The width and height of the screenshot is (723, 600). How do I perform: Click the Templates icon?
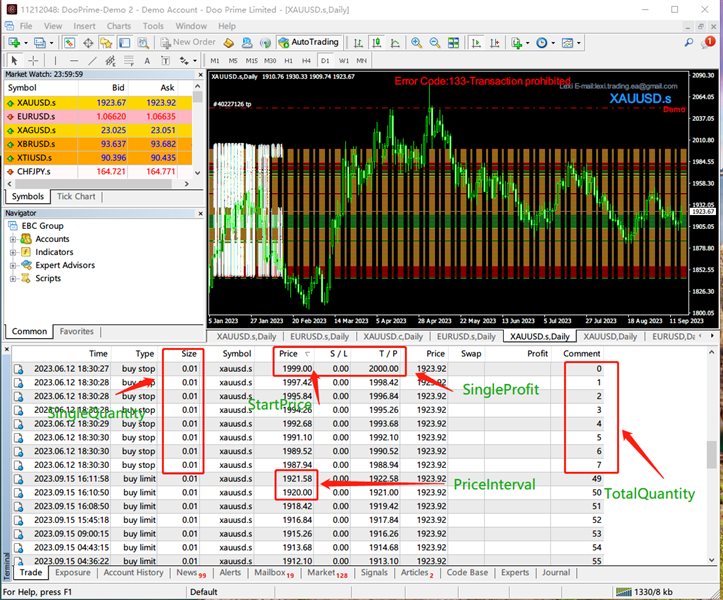pyautogui.click(x=568, y=43)
